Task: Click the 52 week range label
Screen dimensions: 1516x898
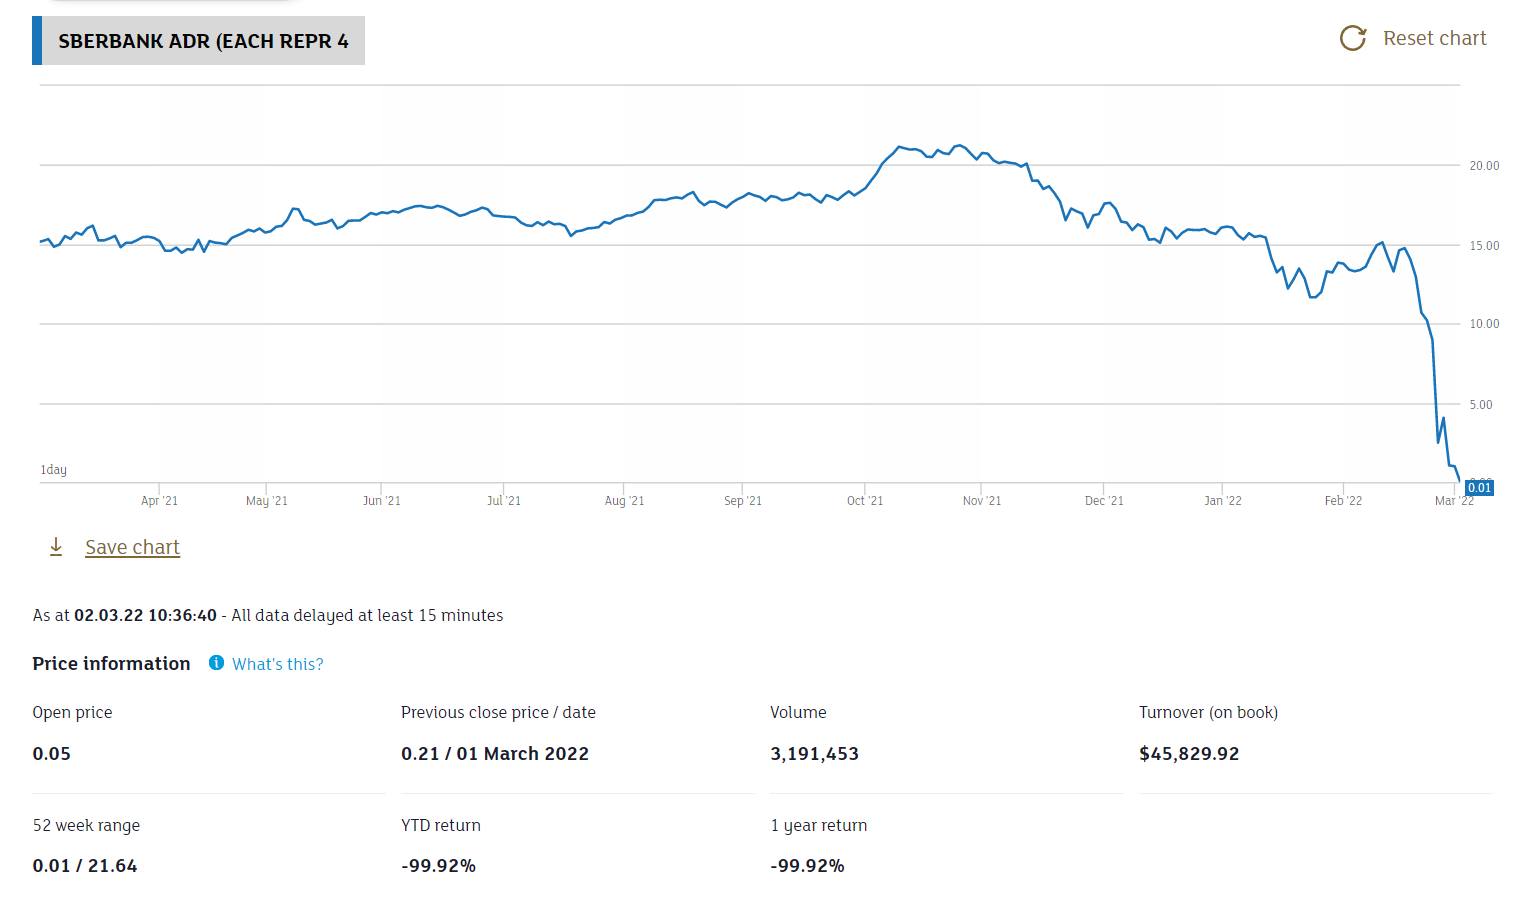Action: [86, 825]
